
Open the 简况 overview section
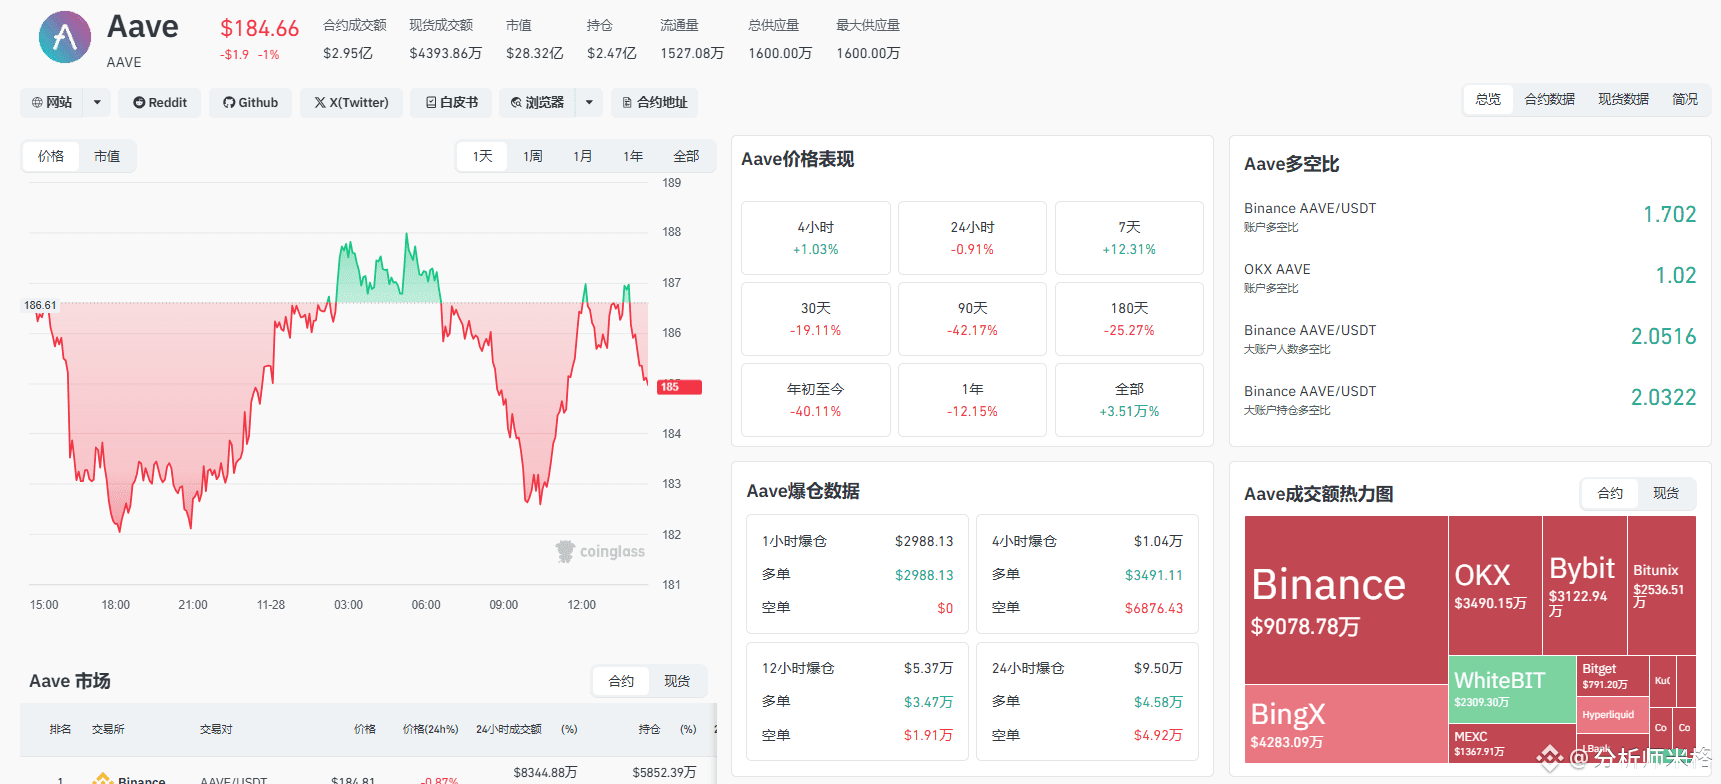[x=1685, y=99]
